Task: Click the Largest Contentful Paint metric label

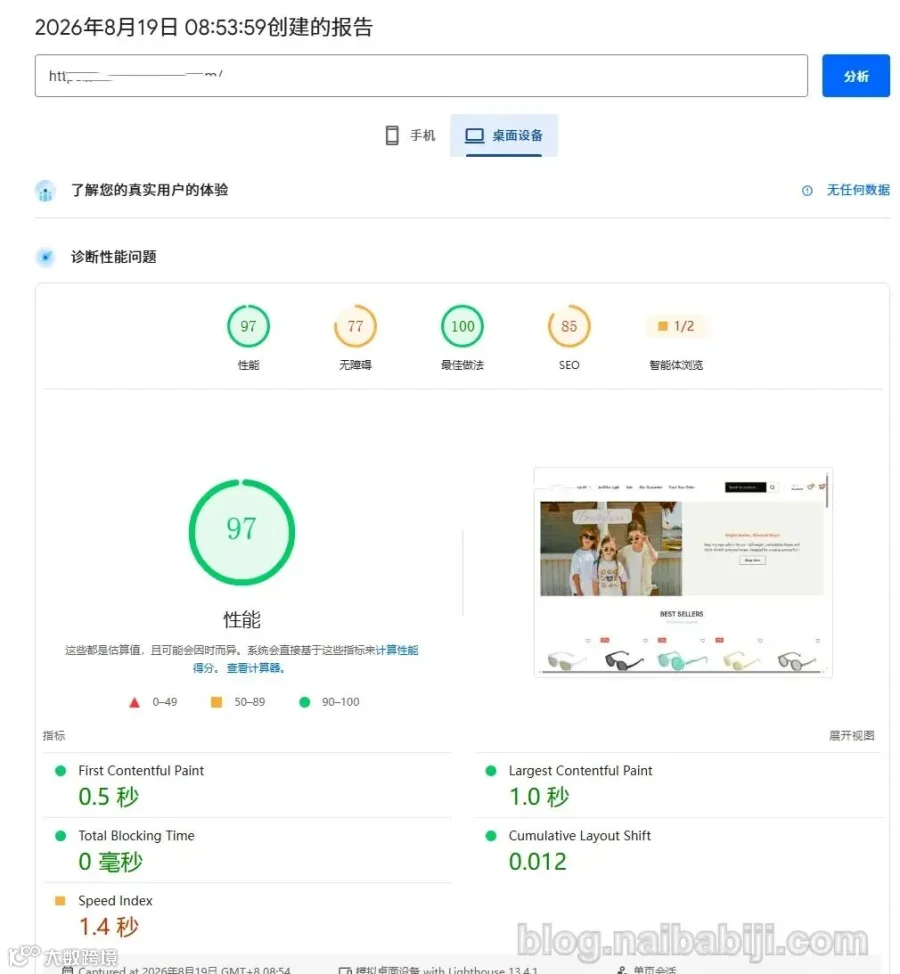Action: point(580,770)
